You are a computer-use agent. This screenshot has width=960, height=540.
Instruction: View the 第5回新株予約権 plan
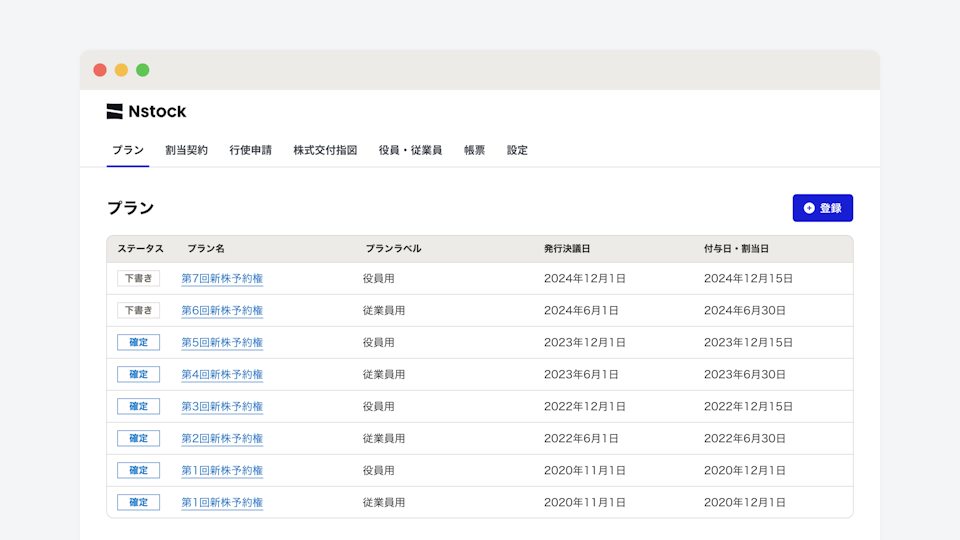point(222,343)
